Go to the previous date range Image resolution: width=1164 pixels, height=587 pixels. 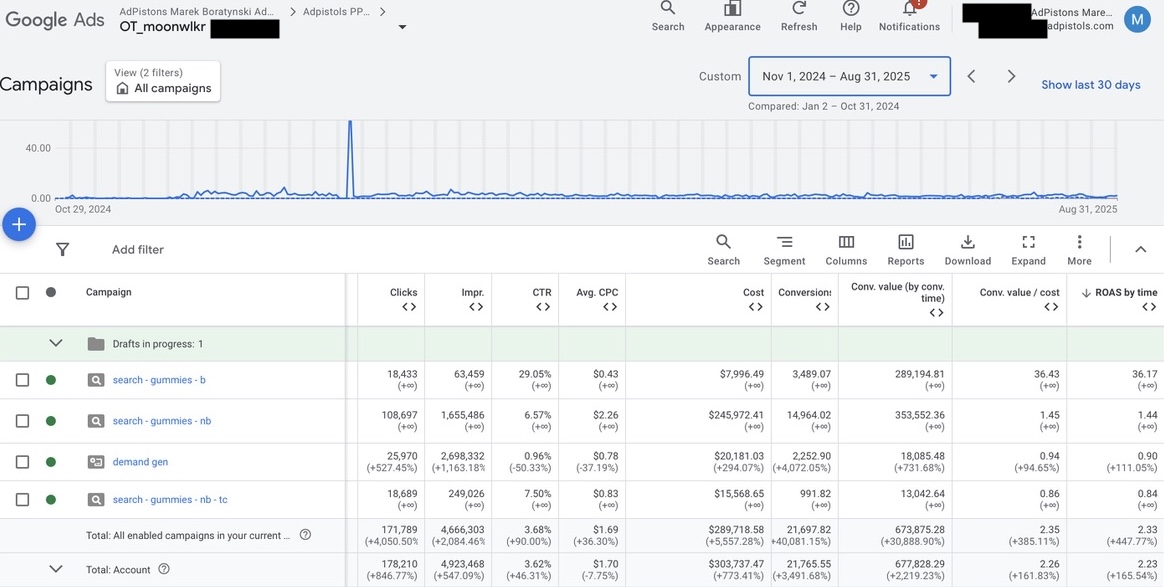tap(971, 76)
